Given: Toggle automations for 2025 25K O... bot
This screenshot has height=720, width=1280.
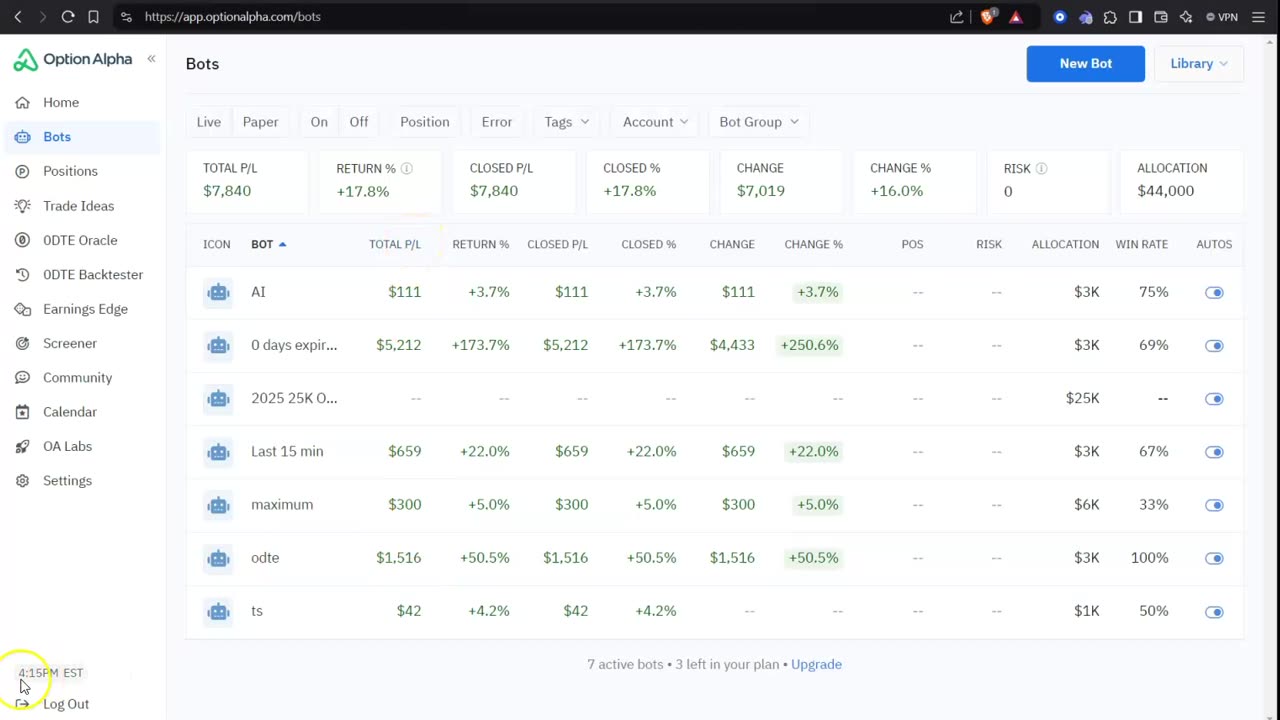Looking at the screenshot, I should tap(1214, 398).
